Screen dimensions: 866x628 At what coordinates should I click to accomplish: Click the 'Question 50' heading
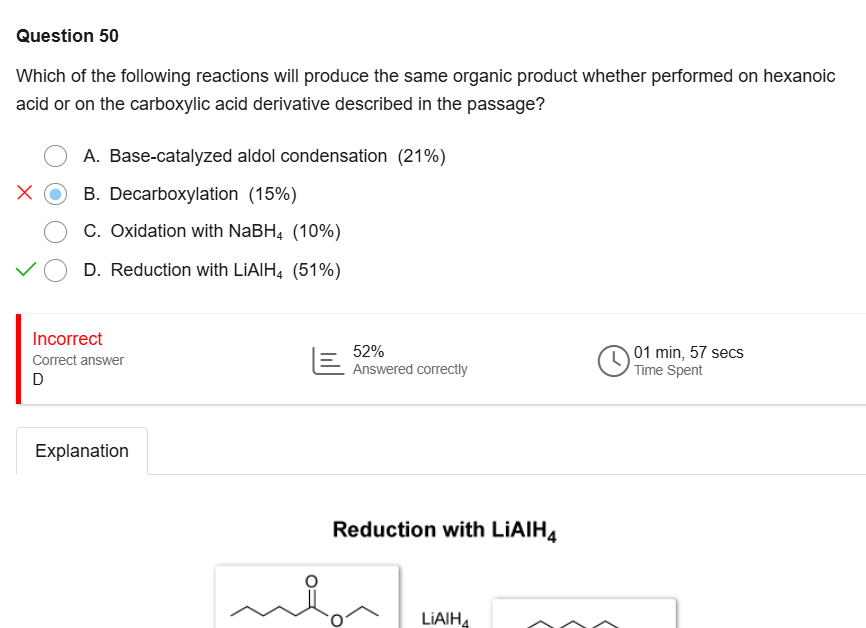[67, 36]
